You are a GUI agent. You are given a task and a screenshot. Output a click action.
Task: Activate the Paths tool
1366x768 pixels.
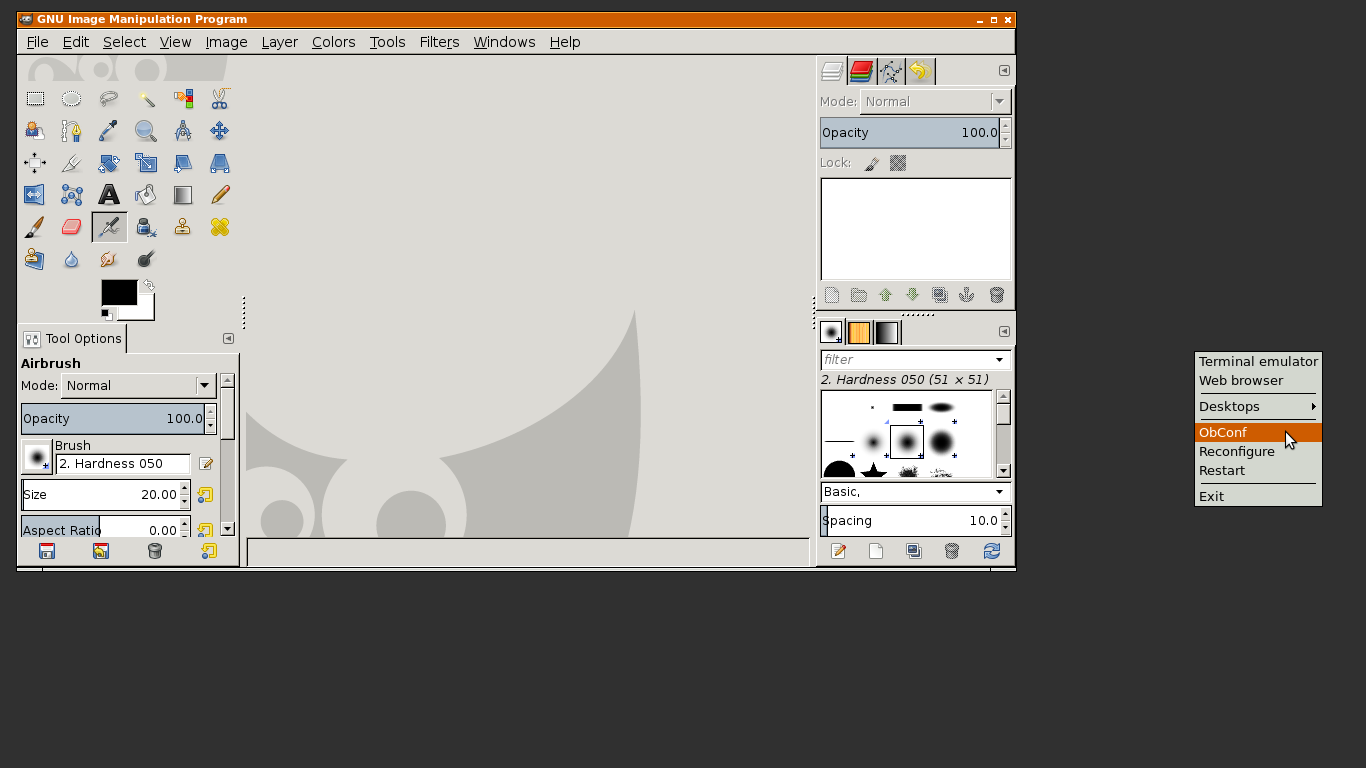71,130
